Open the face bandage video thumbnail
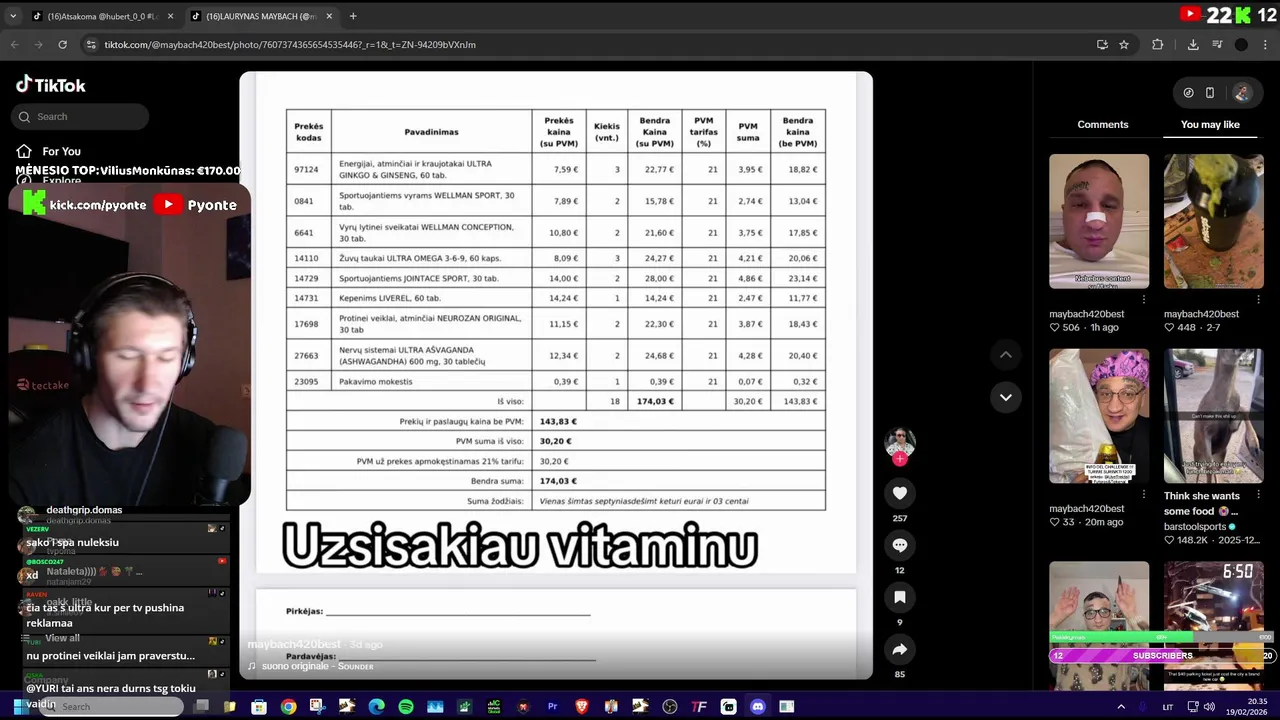Screen dimensions: 1280x720 coord(1099,221)
